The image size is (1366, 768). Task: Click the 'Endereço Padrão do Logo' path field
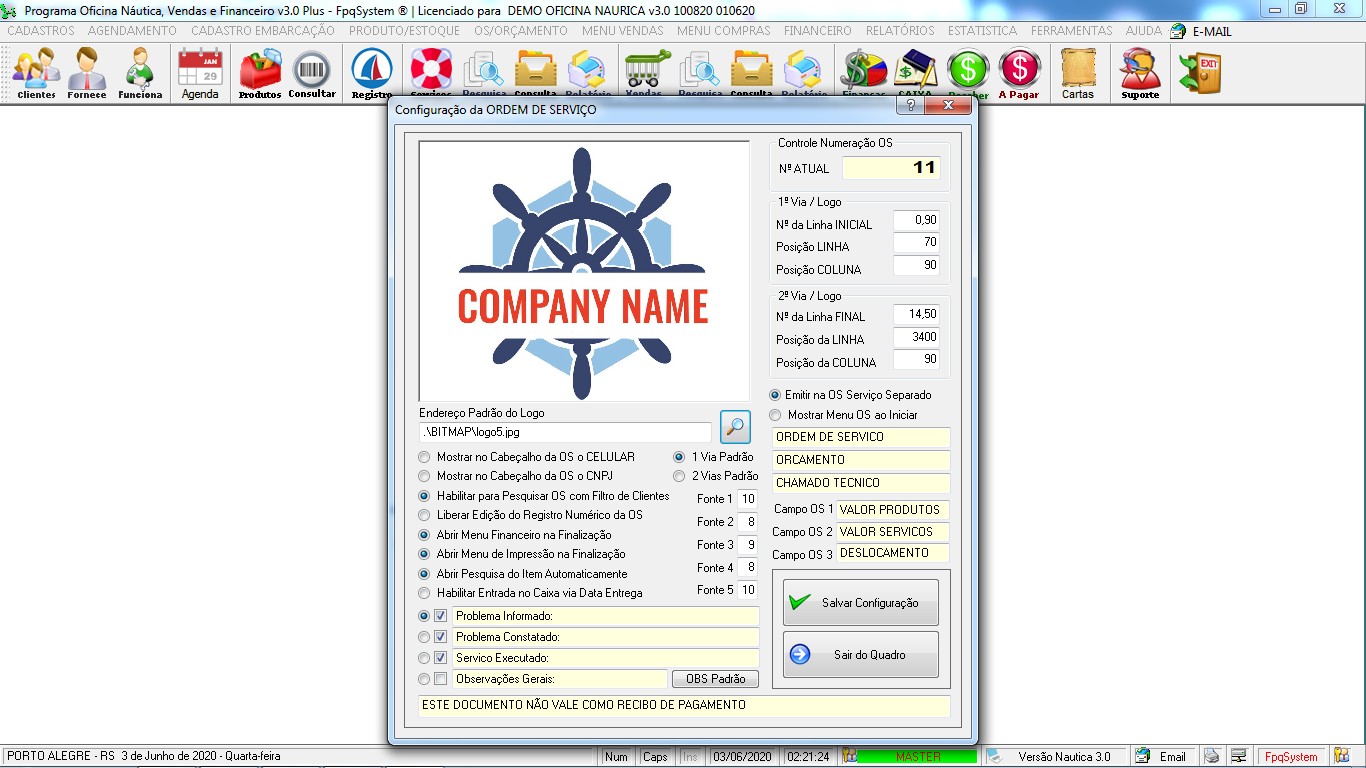(565, 433)
